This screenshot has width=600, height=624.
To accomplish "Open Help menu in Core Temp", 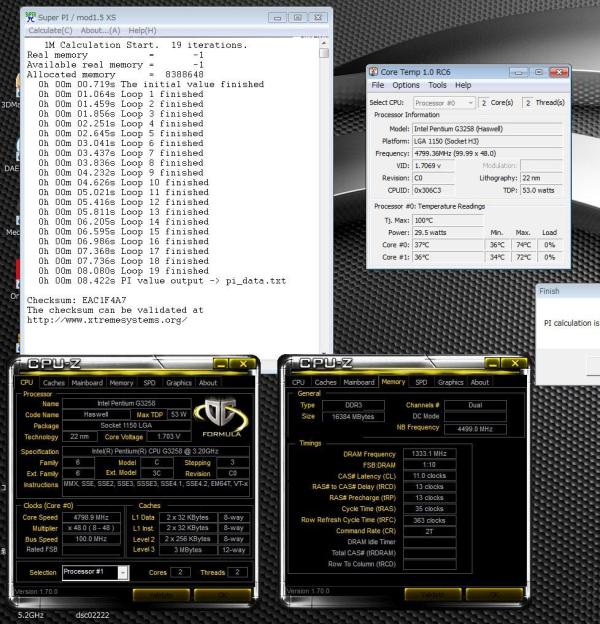I will pos(463,85).
